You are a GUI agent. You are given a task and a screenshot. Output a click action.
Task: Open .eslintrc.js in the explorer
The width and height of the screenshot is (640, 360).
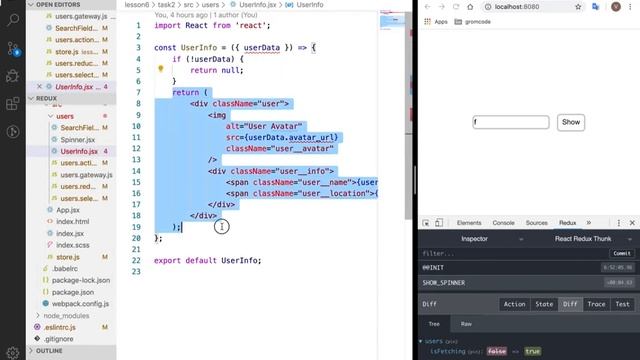[60, 327]
